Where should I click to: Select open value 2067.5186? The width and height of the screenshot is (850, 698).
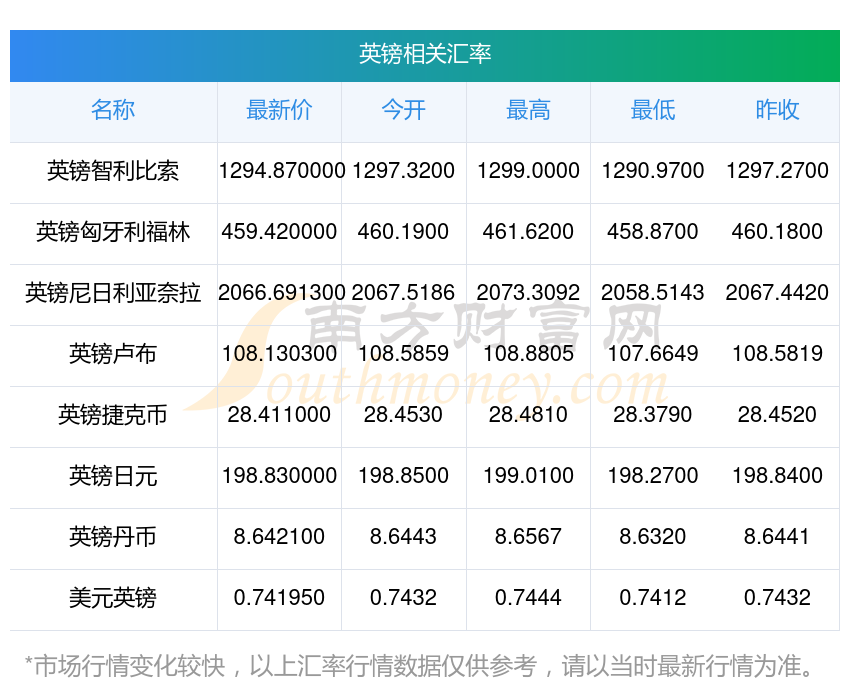(403, 293)
